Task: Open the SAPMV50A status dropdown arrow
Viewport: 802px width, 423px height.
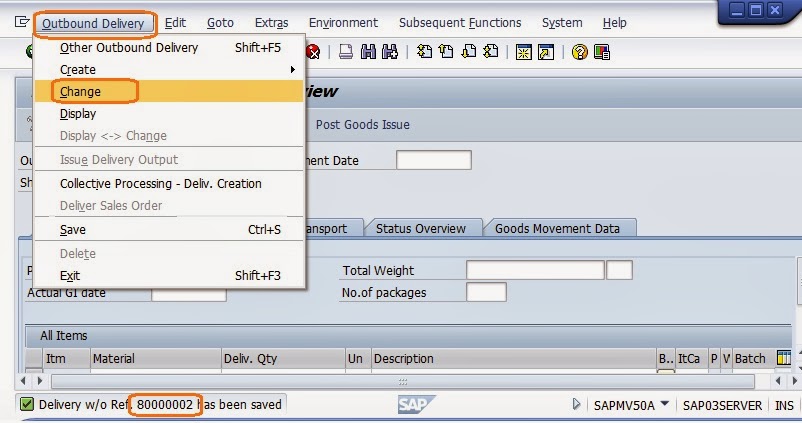Action: coord(664,404)
